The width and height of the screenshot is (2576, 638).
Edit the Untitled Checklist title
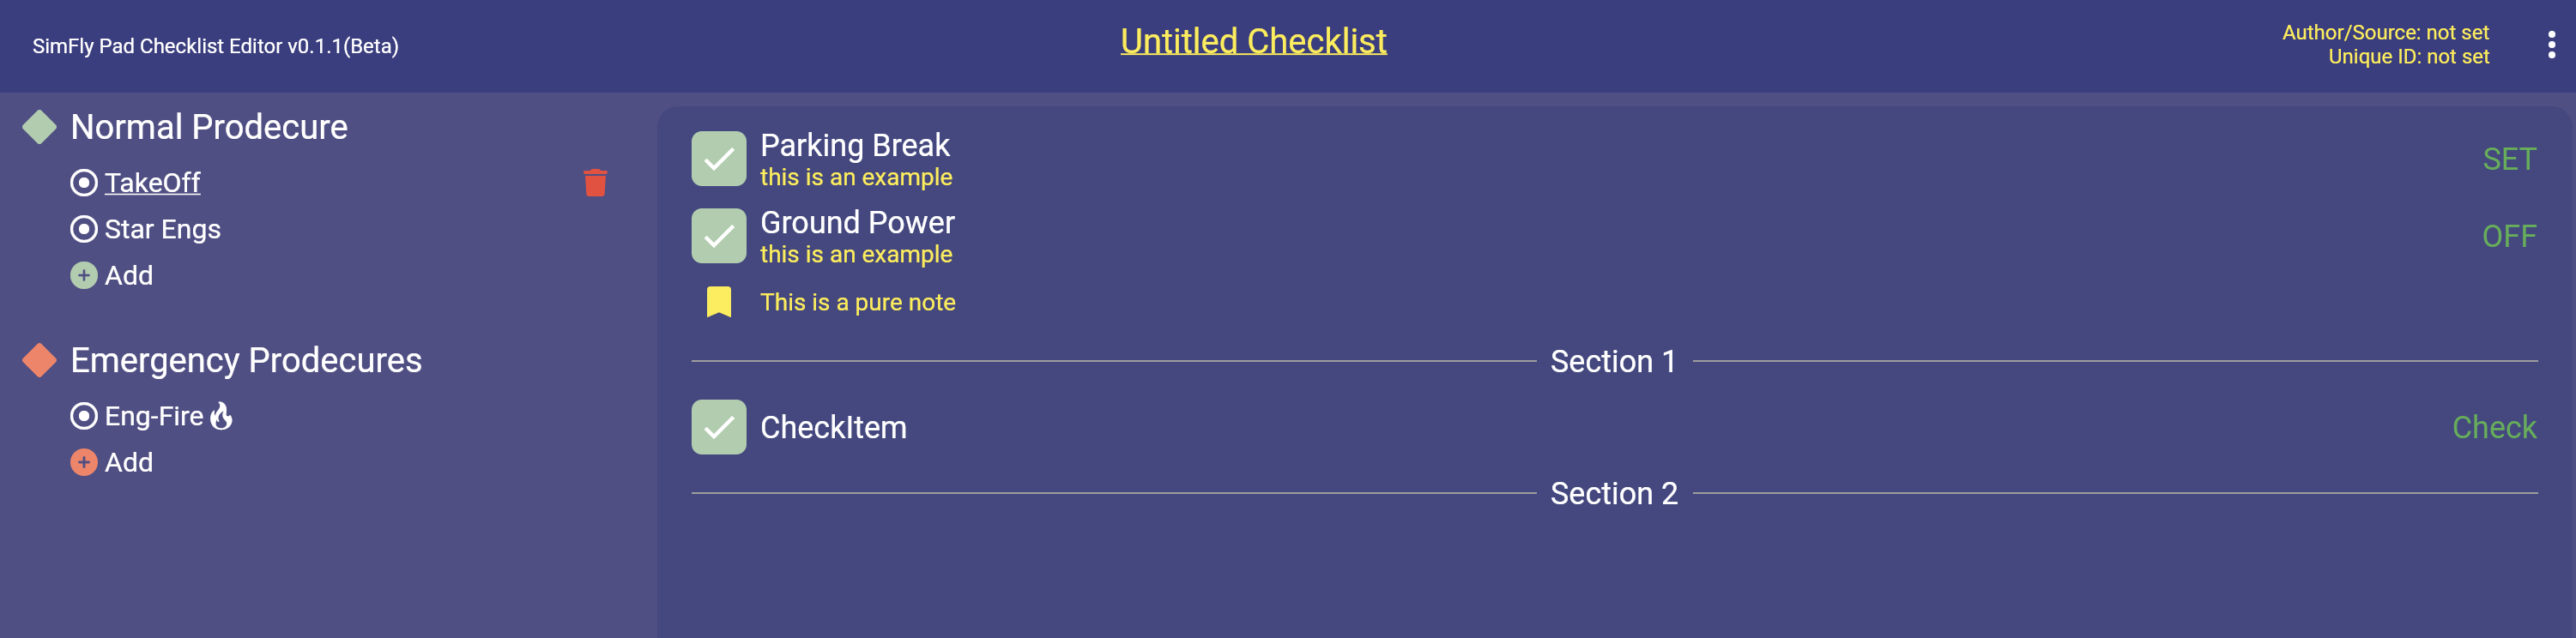point(1253,41)
